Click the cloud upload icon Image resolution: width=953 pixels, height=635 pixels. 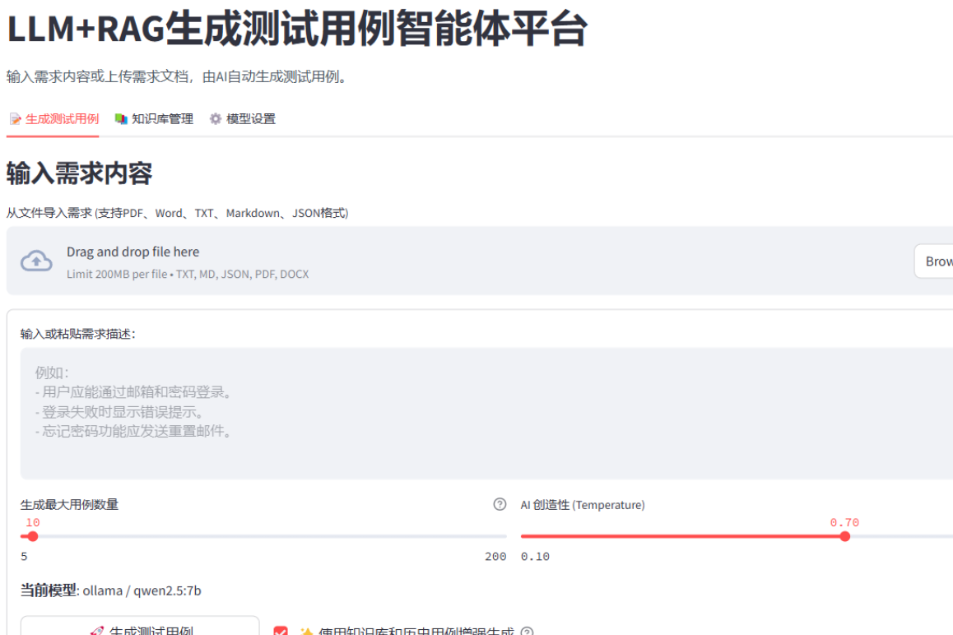36,261
